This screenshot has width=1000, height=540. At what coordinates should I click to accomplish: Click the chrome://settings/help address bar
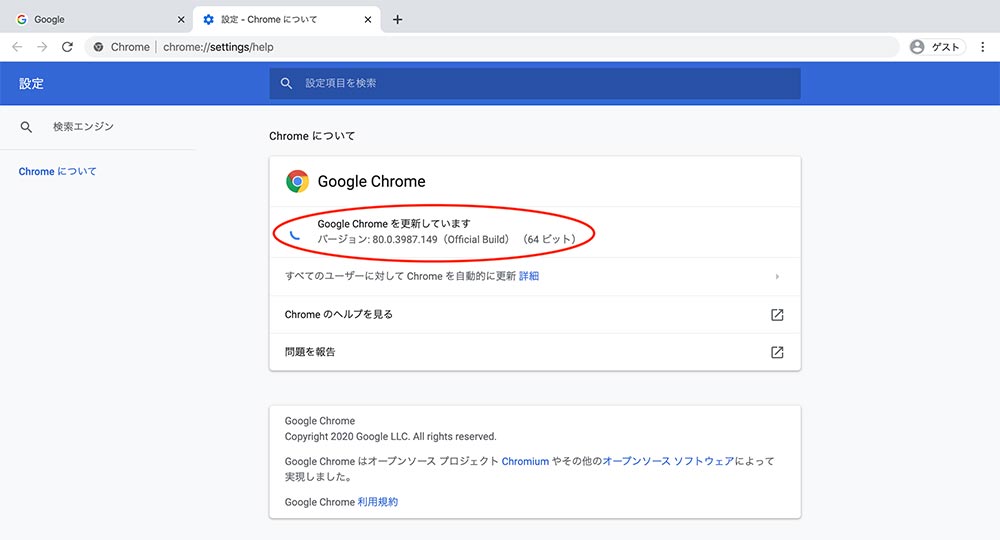click(491, 47)
